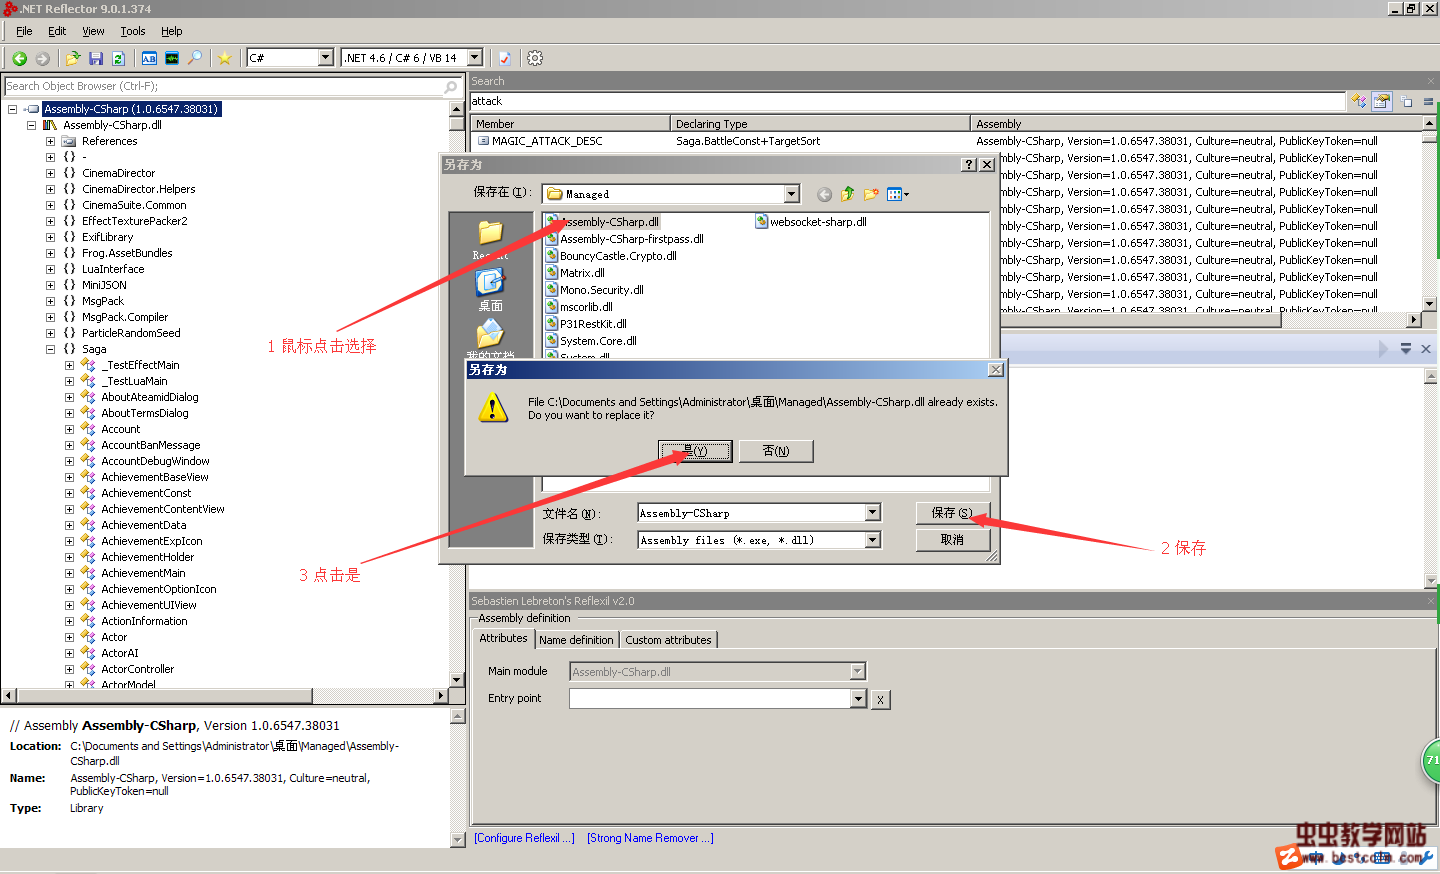The width and height of the screenshot is (1440, 874).
Task: Click the 取消 cancel button
Action: pyautogui.click(x=952, y=540)
